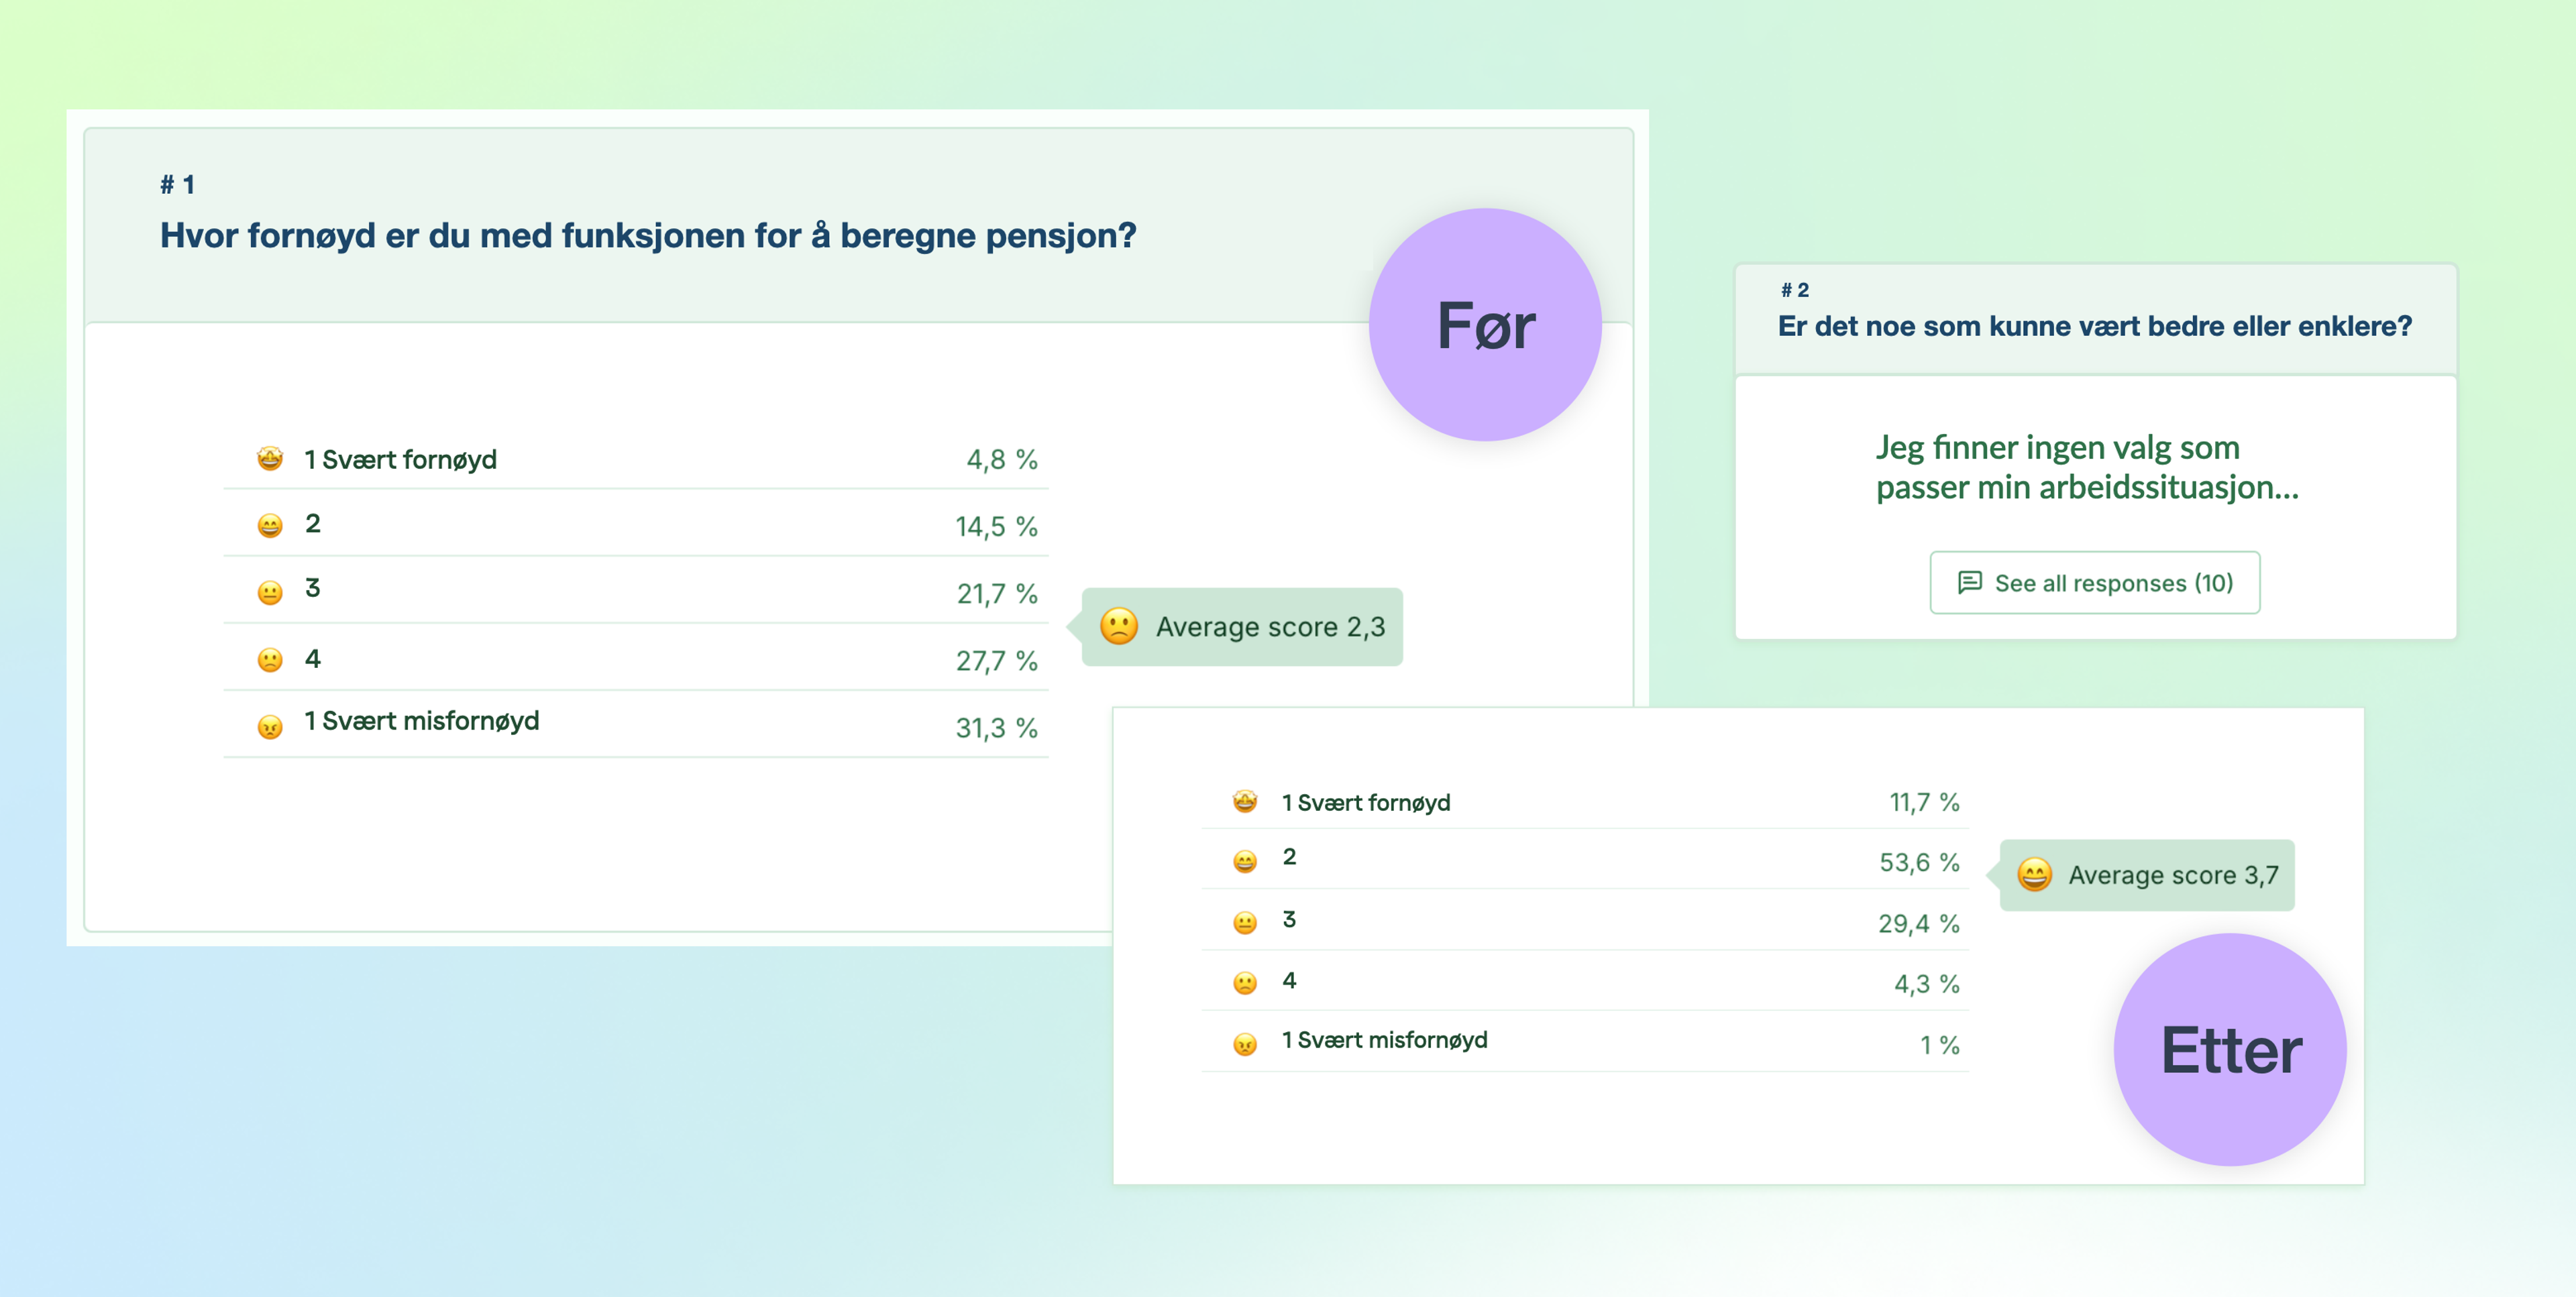Image resolution: width=2576 pixels, height=1297 pixels.
Task: Click the response text Jeg finner ingen valg
Action: [x=2087, y=467]
